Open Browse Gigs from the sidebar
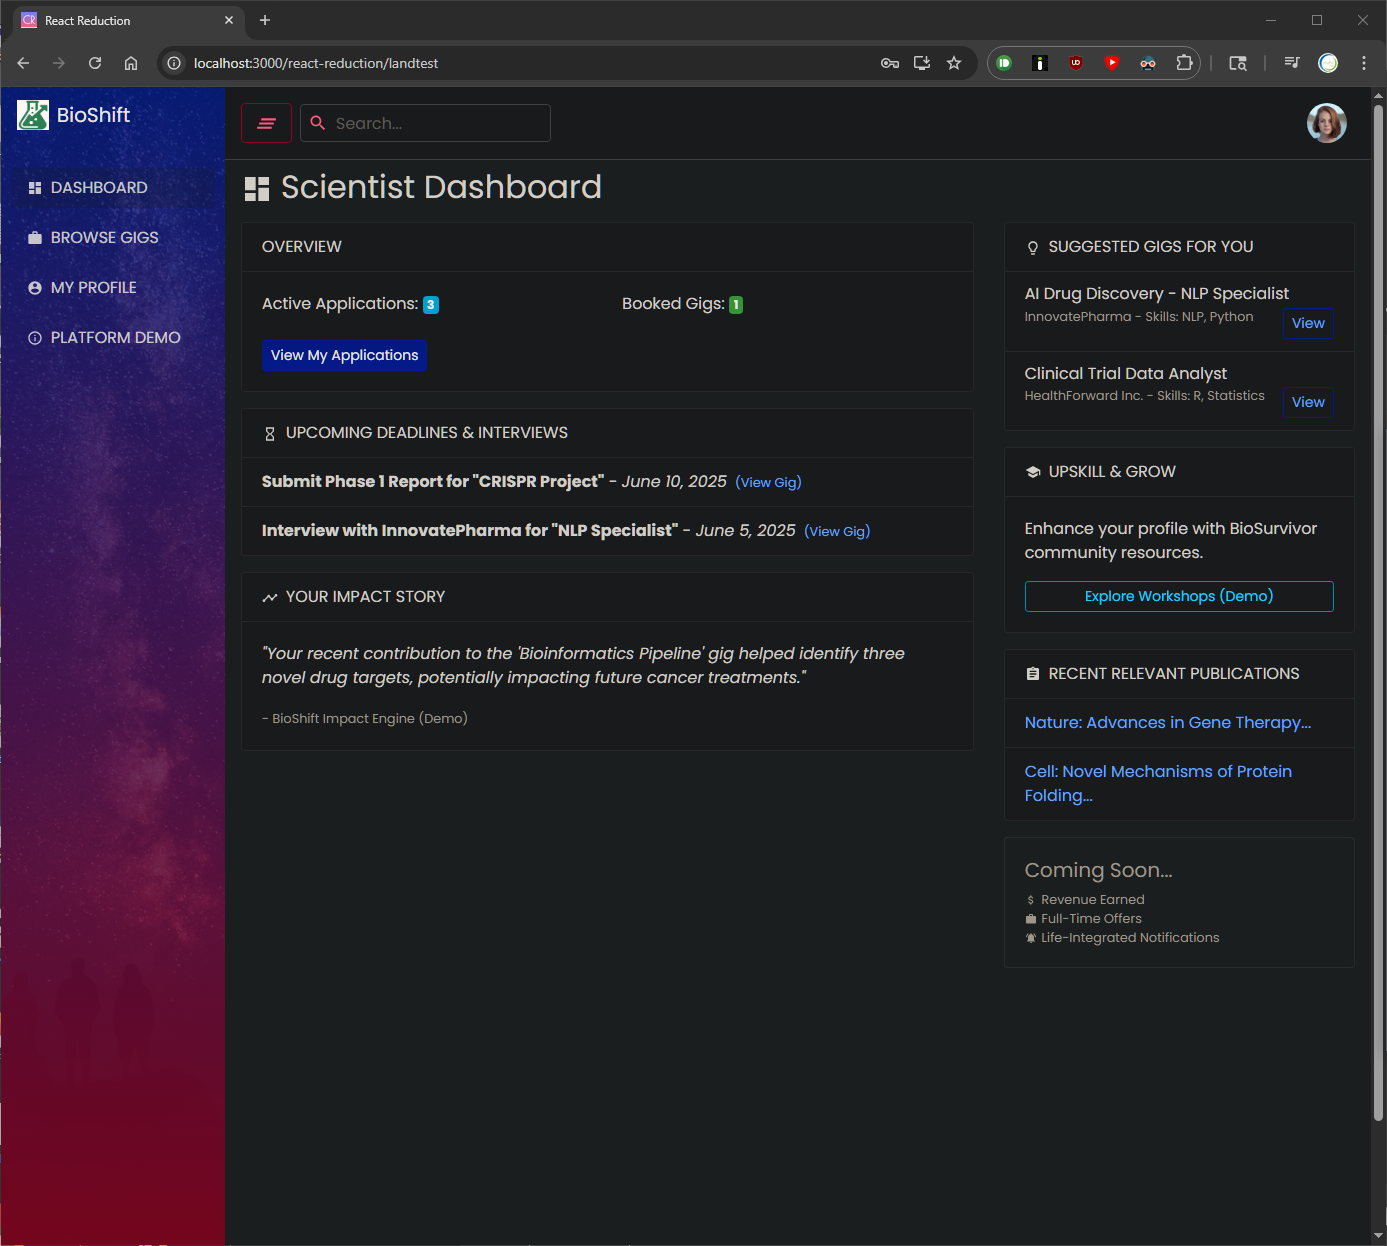Image resolution: width=1387 pixels, height=1246 pixels. 104,238
